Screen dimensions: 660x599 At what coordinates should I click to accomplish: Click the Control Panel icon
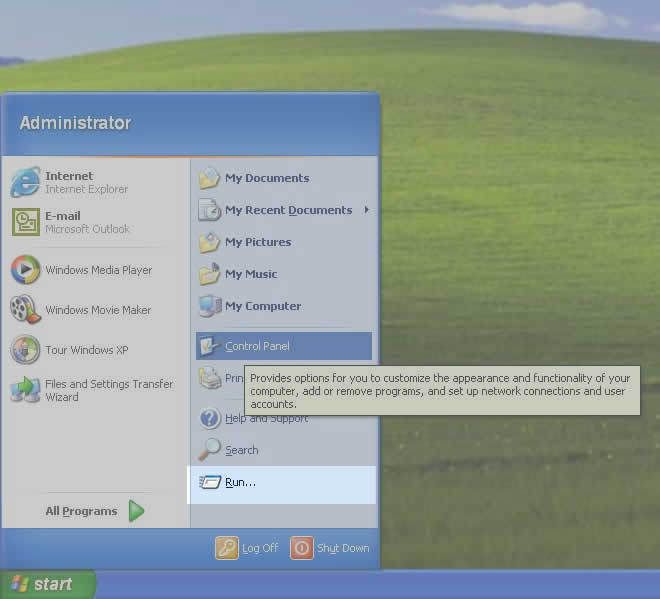210,346
